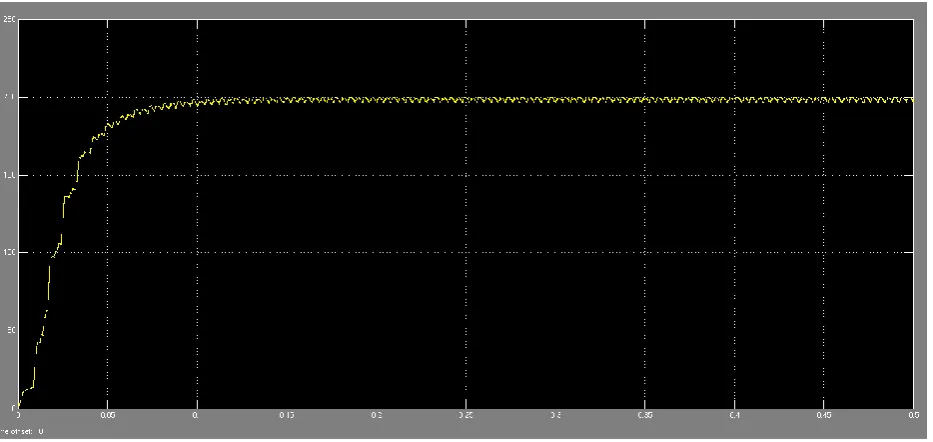Click the 0.4 time axis label
The image size is (933, 442).
coord(735,415)
